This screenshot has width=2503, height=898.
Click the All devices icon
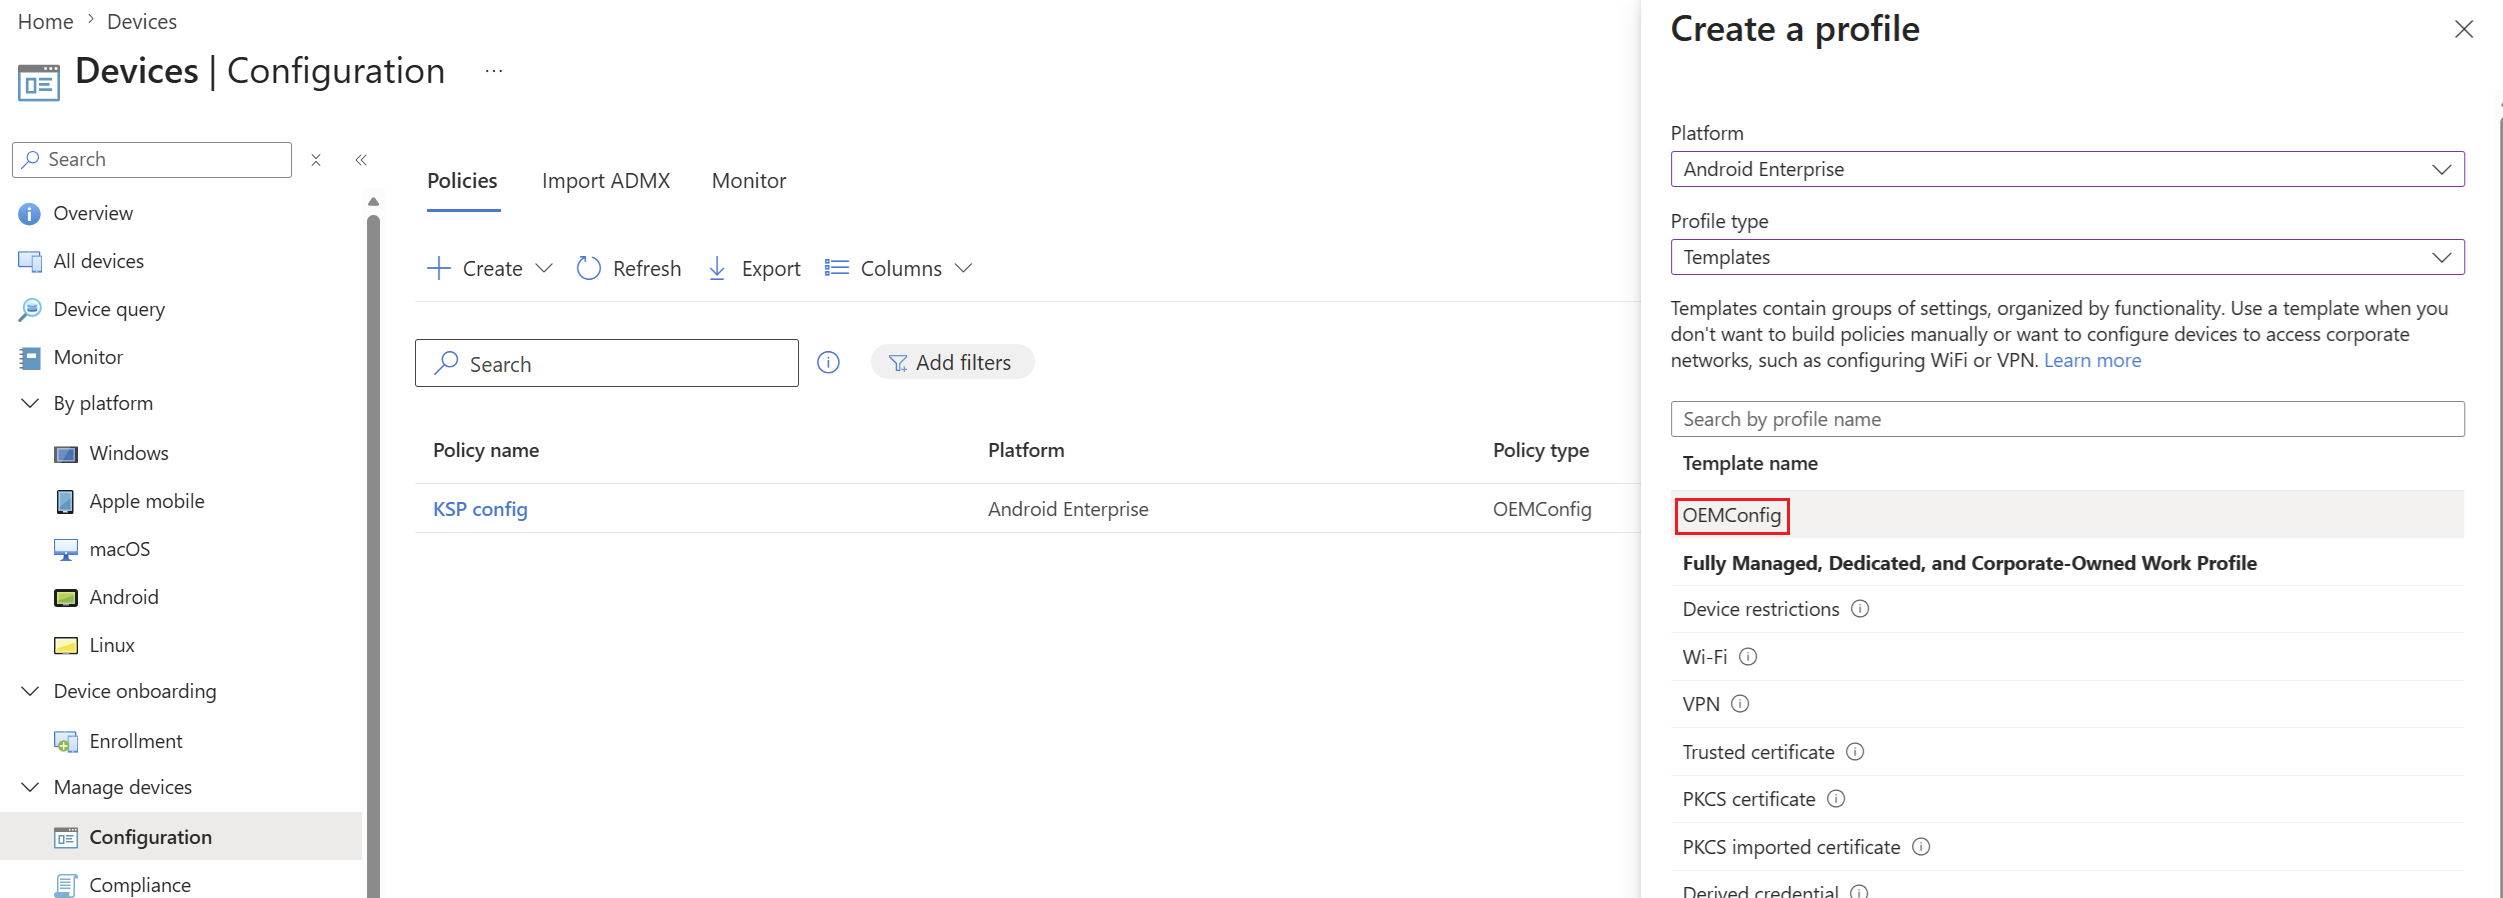click(30, 262)
